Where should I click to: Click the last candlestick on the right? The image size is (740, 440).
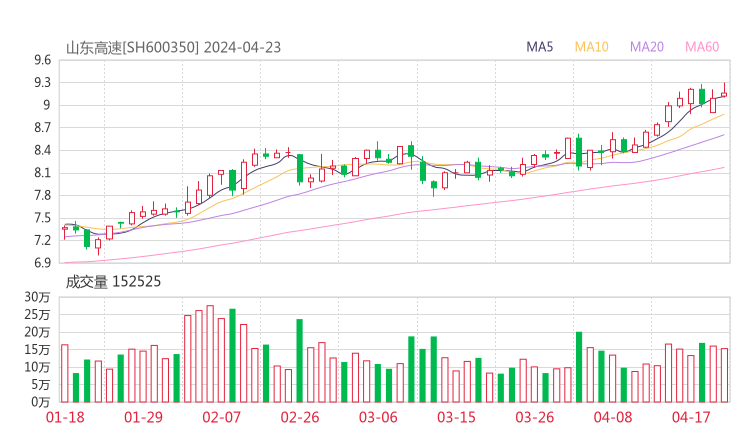coord(724,91)
